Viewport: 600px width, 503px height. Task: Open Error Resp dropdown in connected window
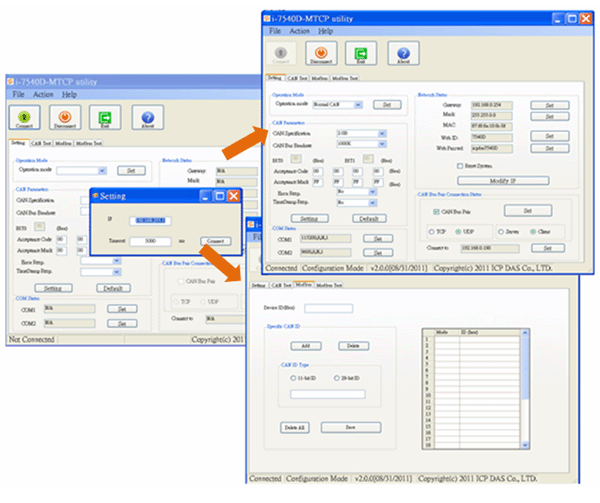pos(373,192)
